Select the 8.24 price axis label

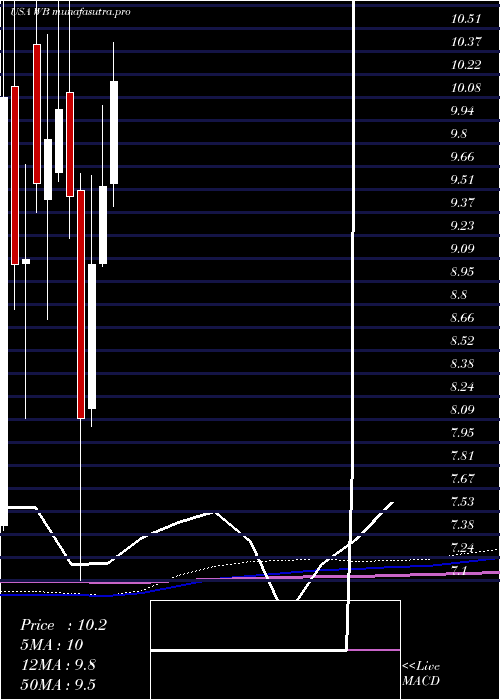(463, 387)
